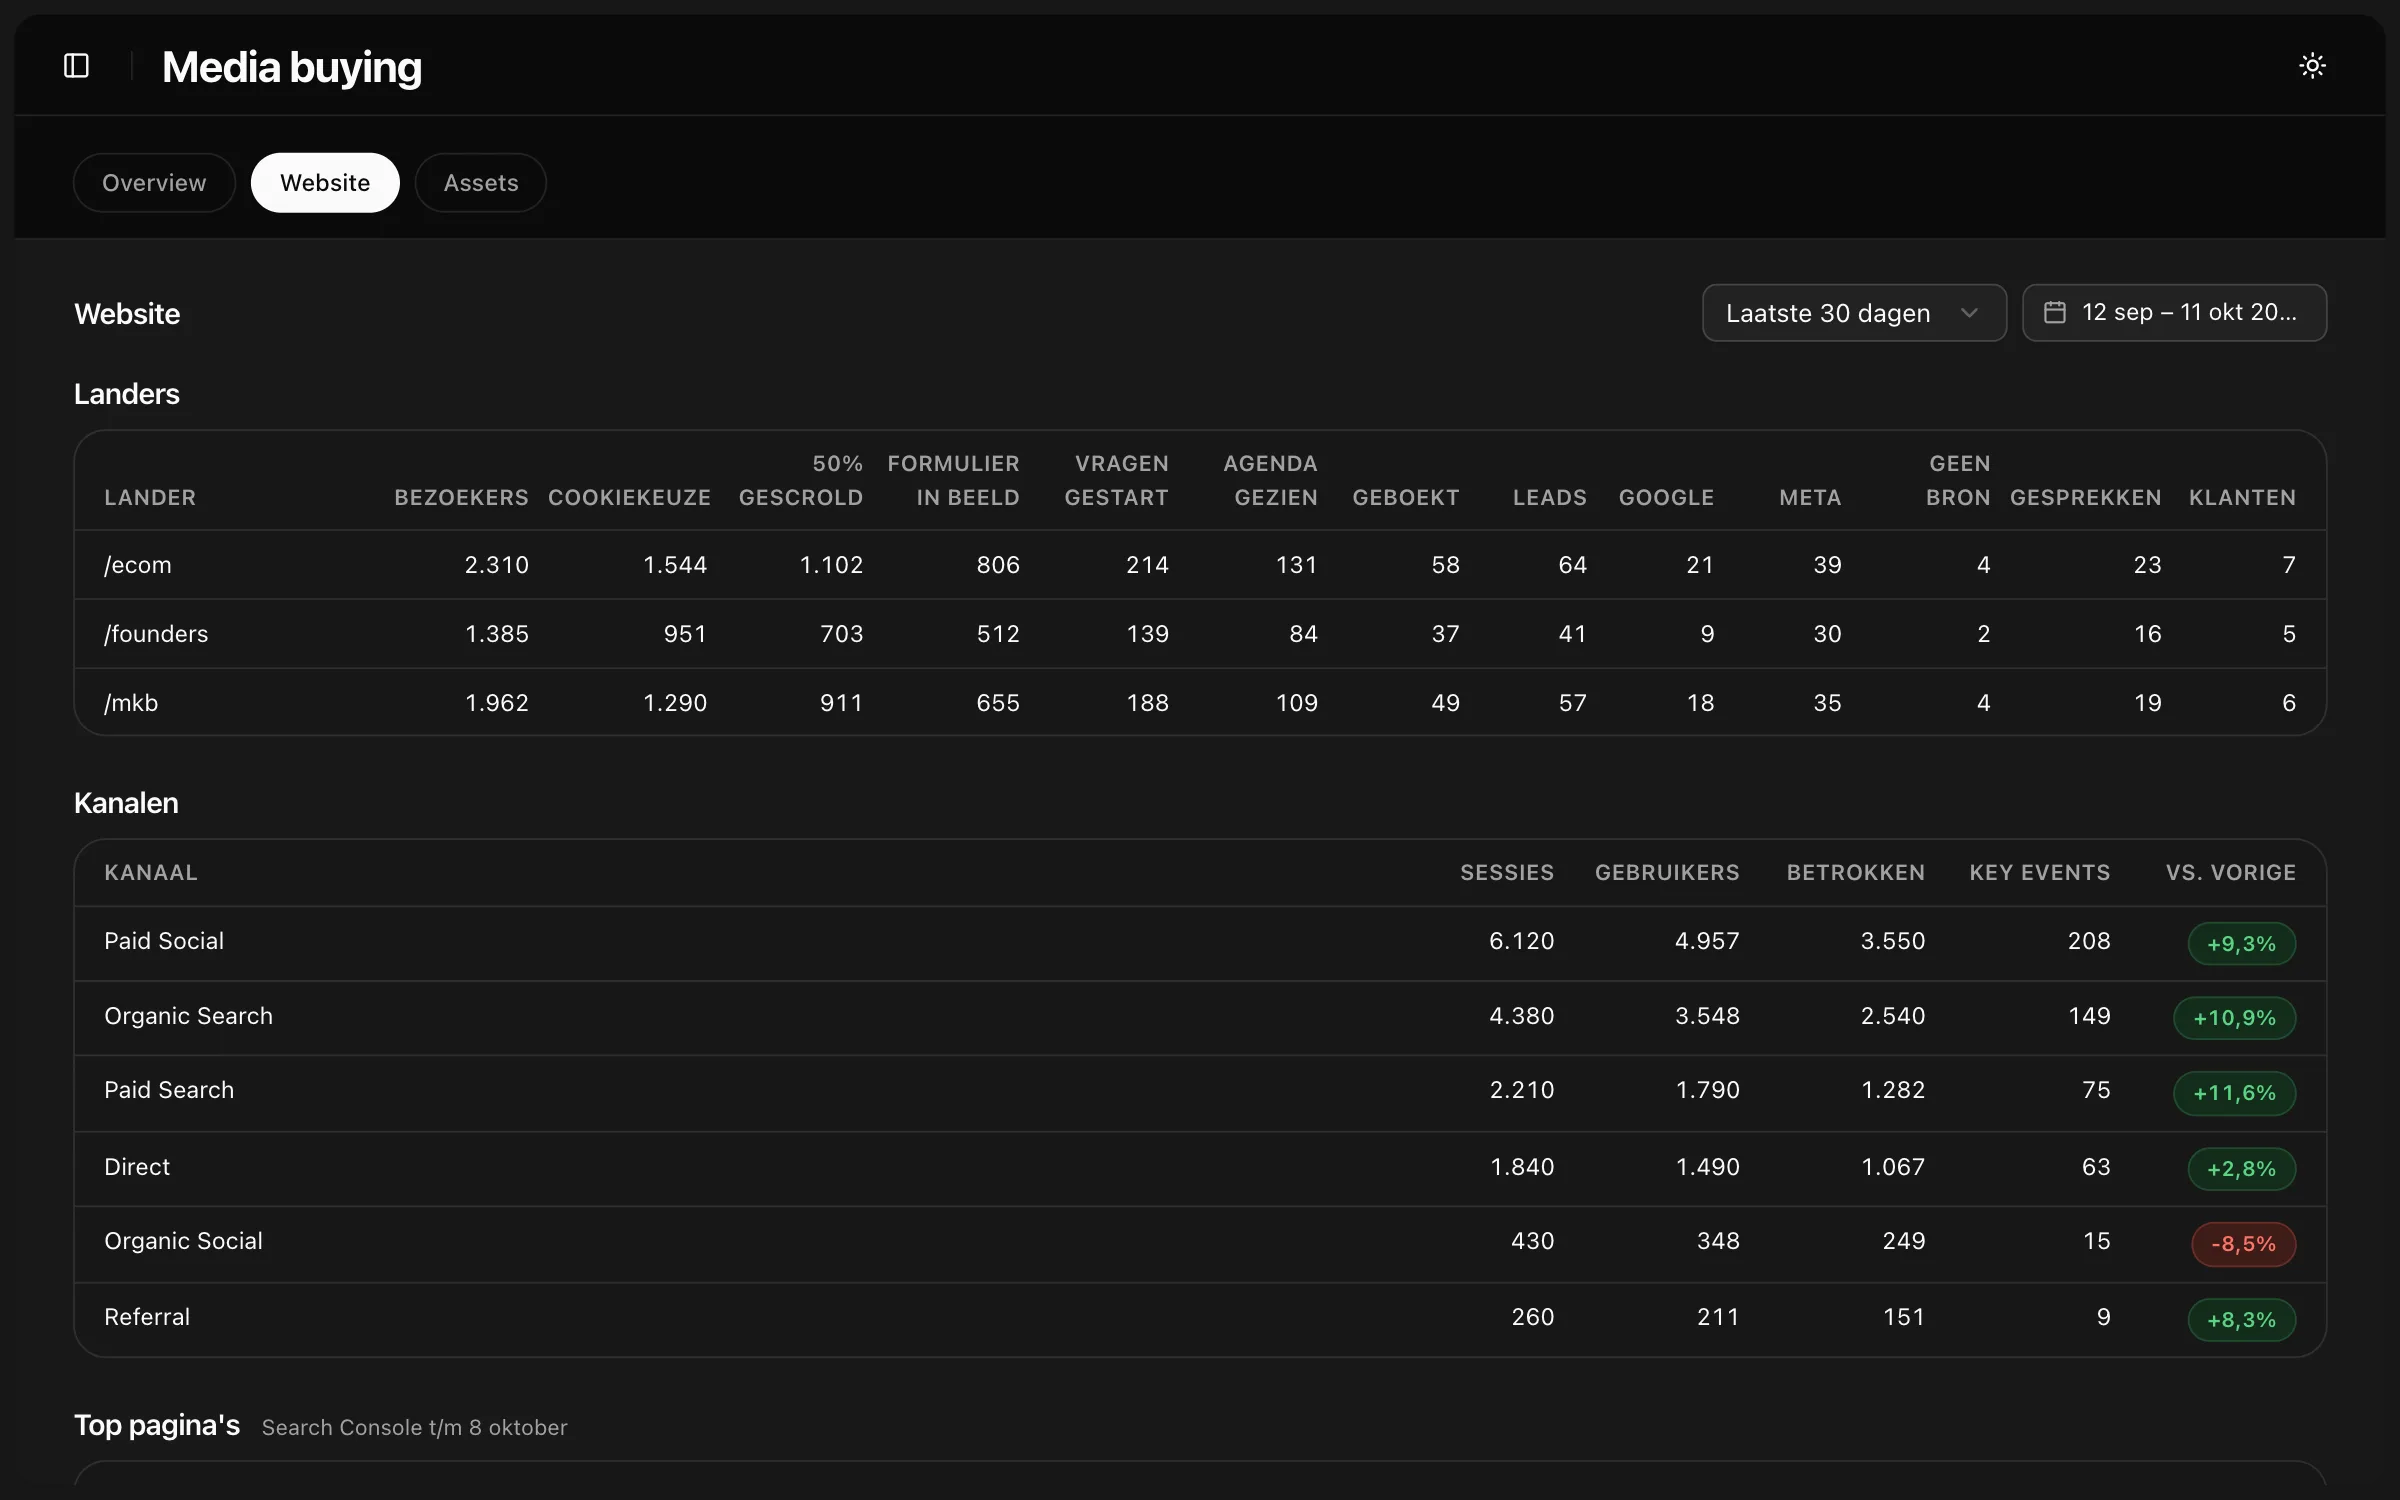Click the GESPREKKEN column header

(2085, 498)
